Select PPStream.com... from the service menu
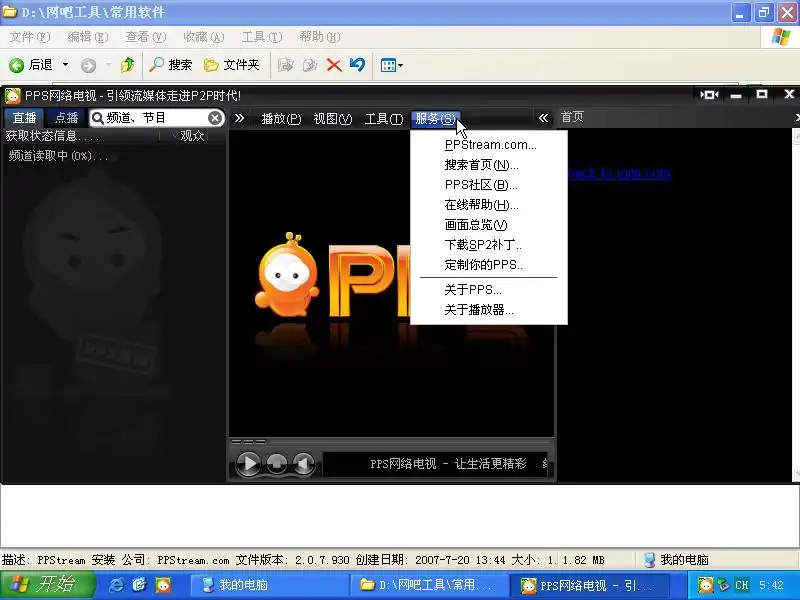800x600 pixels. pos(489,145)
